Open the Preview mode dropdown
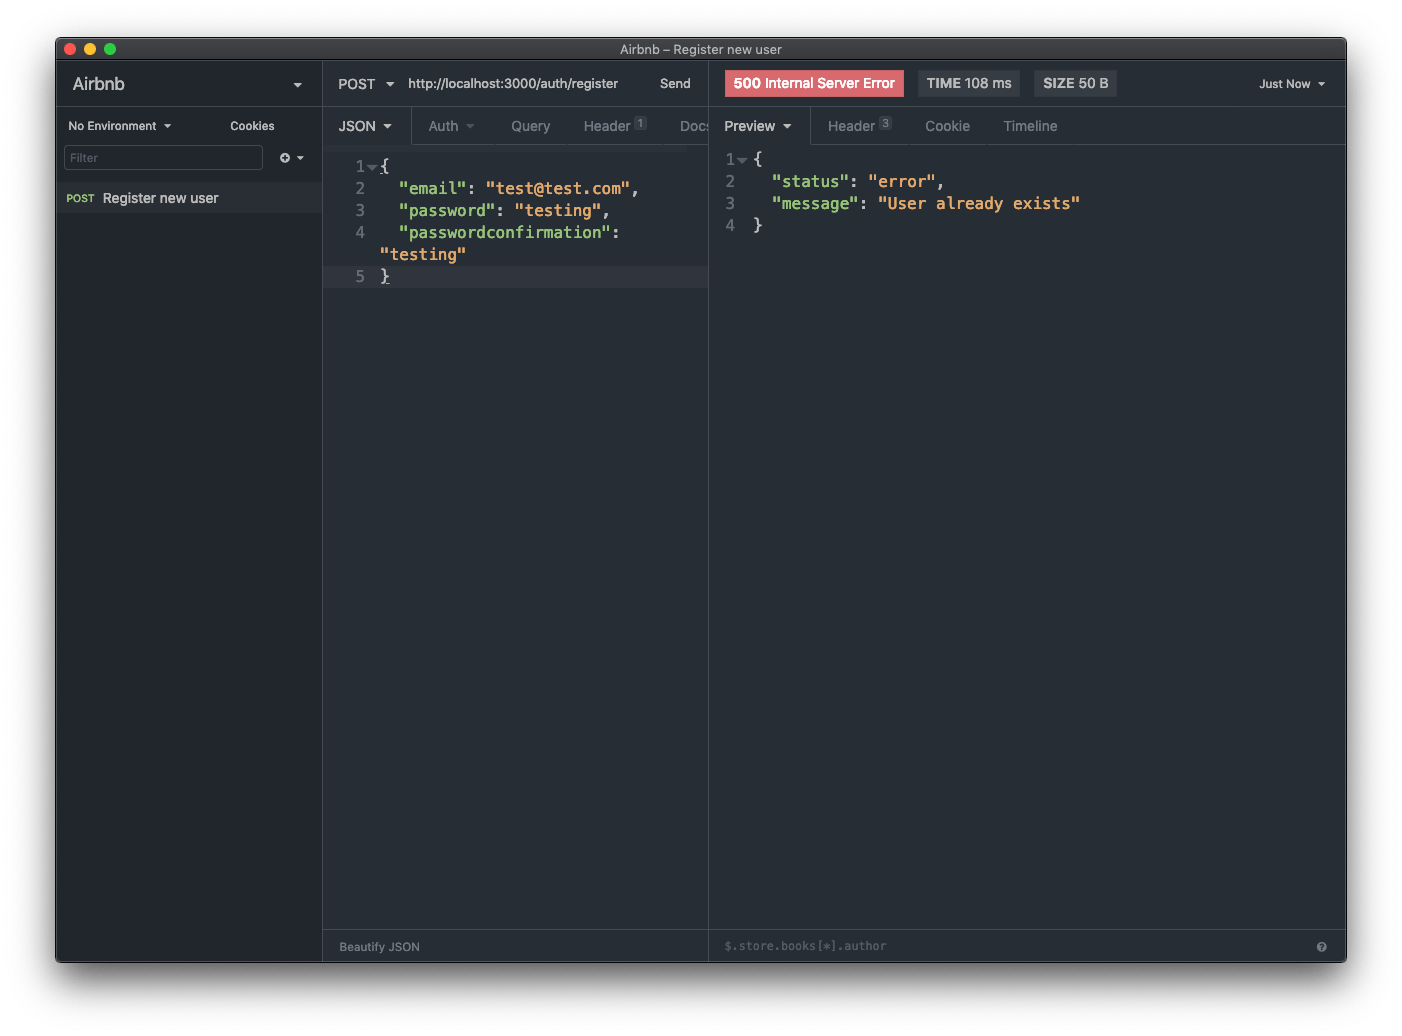The height and width of the screenshot is (1036, 1402). 758,126
